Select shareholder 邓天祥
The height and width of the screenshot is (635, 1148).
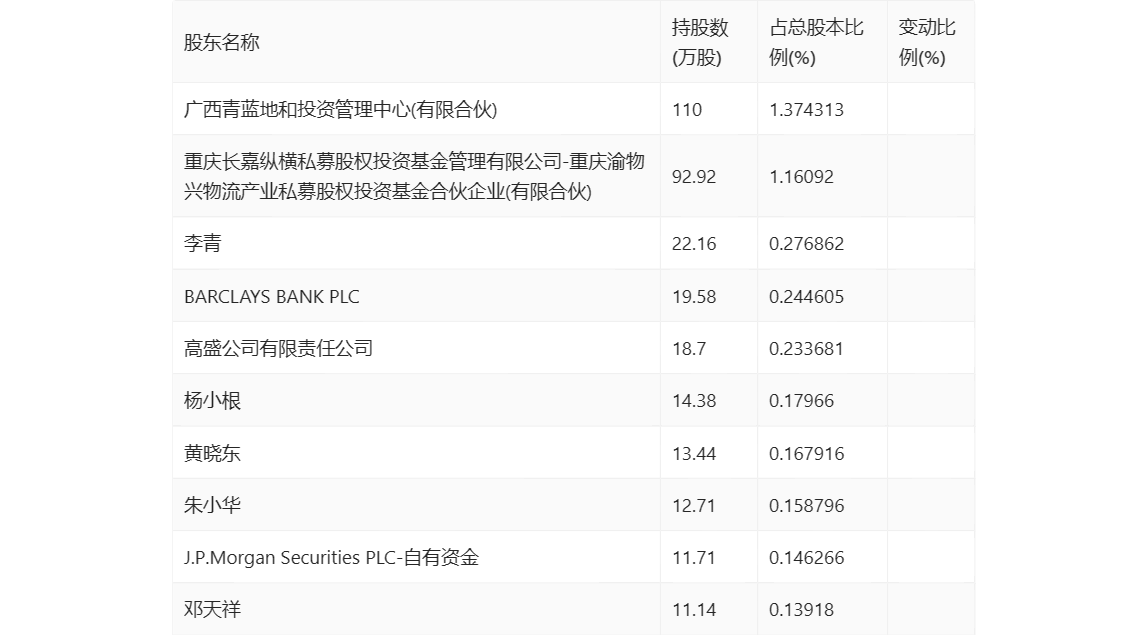coord(212,609)
